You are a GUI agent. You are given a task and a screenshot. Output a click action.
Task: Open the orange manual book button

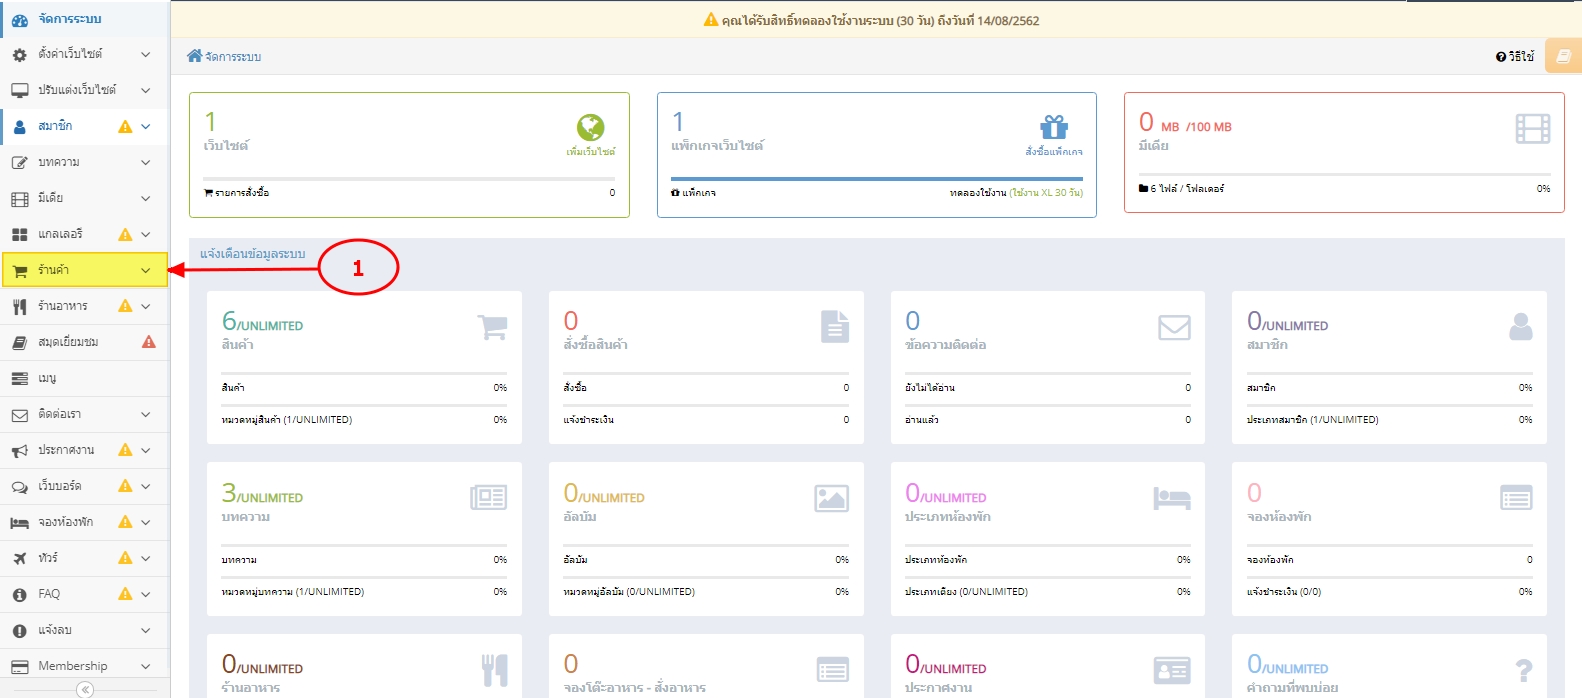pos(1563,56)
